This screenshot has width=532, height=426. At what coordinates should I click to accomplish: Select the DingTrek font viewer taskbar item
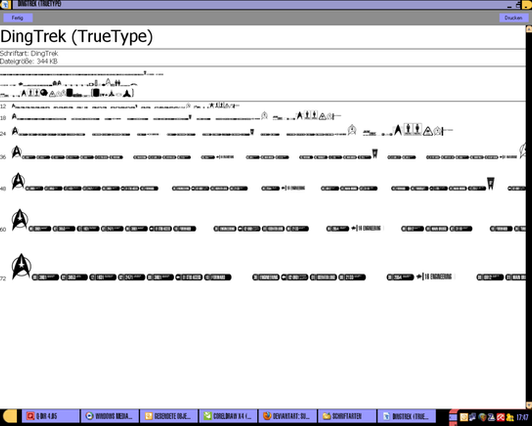click(x=405, y=416)
